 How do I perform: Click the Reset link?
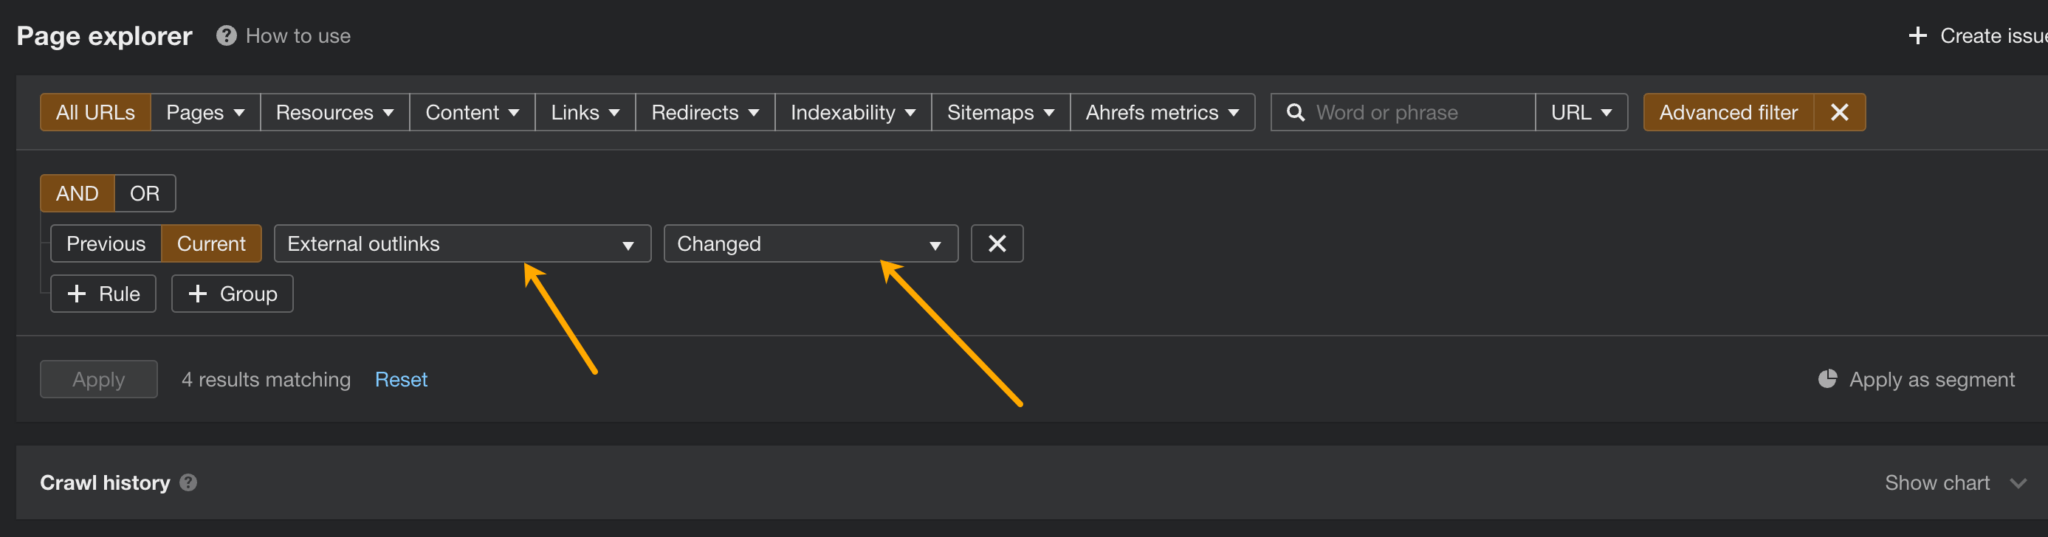click(x=401, y=379)
